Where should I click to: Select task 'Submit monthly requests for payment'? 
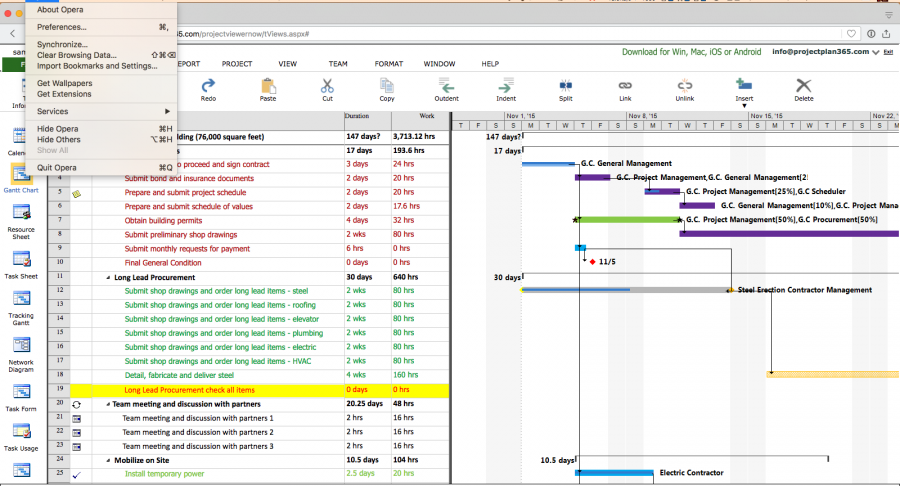[x=187, y=249]
